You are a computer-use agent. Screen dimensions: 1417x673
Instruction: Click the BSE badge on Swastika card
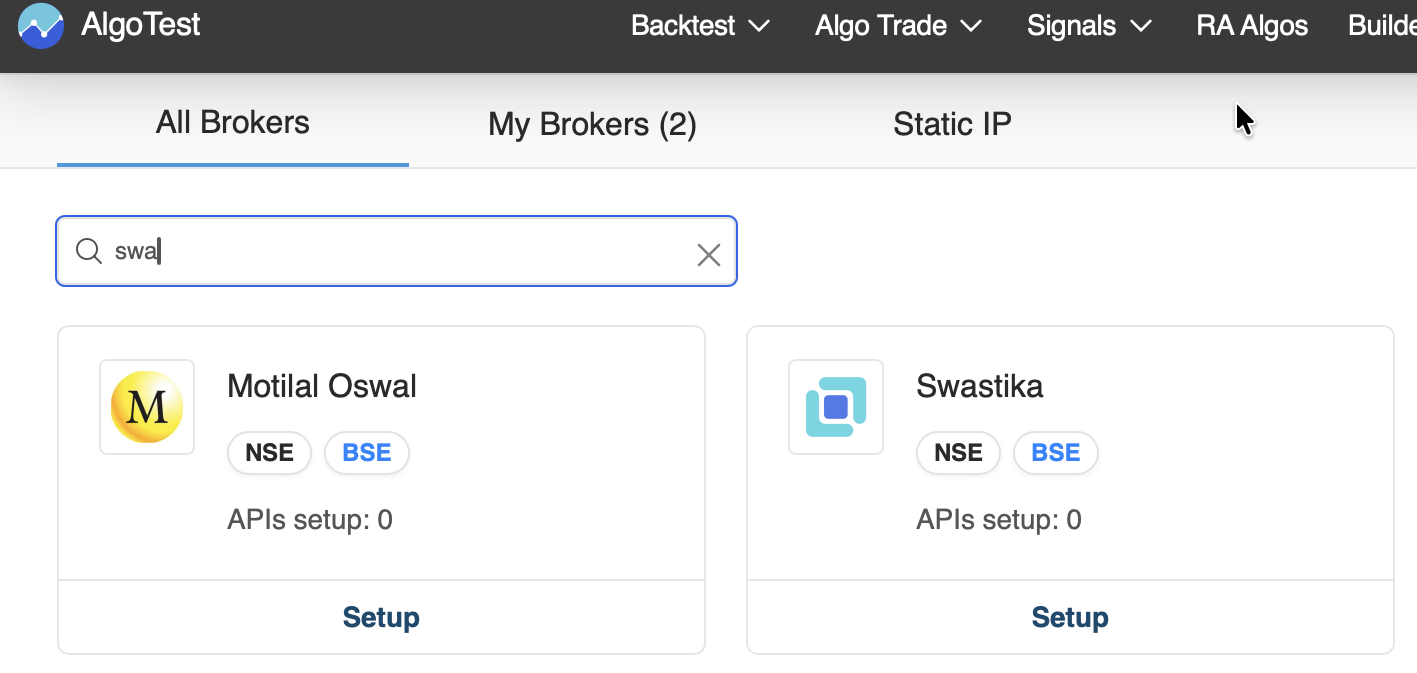1056,453
